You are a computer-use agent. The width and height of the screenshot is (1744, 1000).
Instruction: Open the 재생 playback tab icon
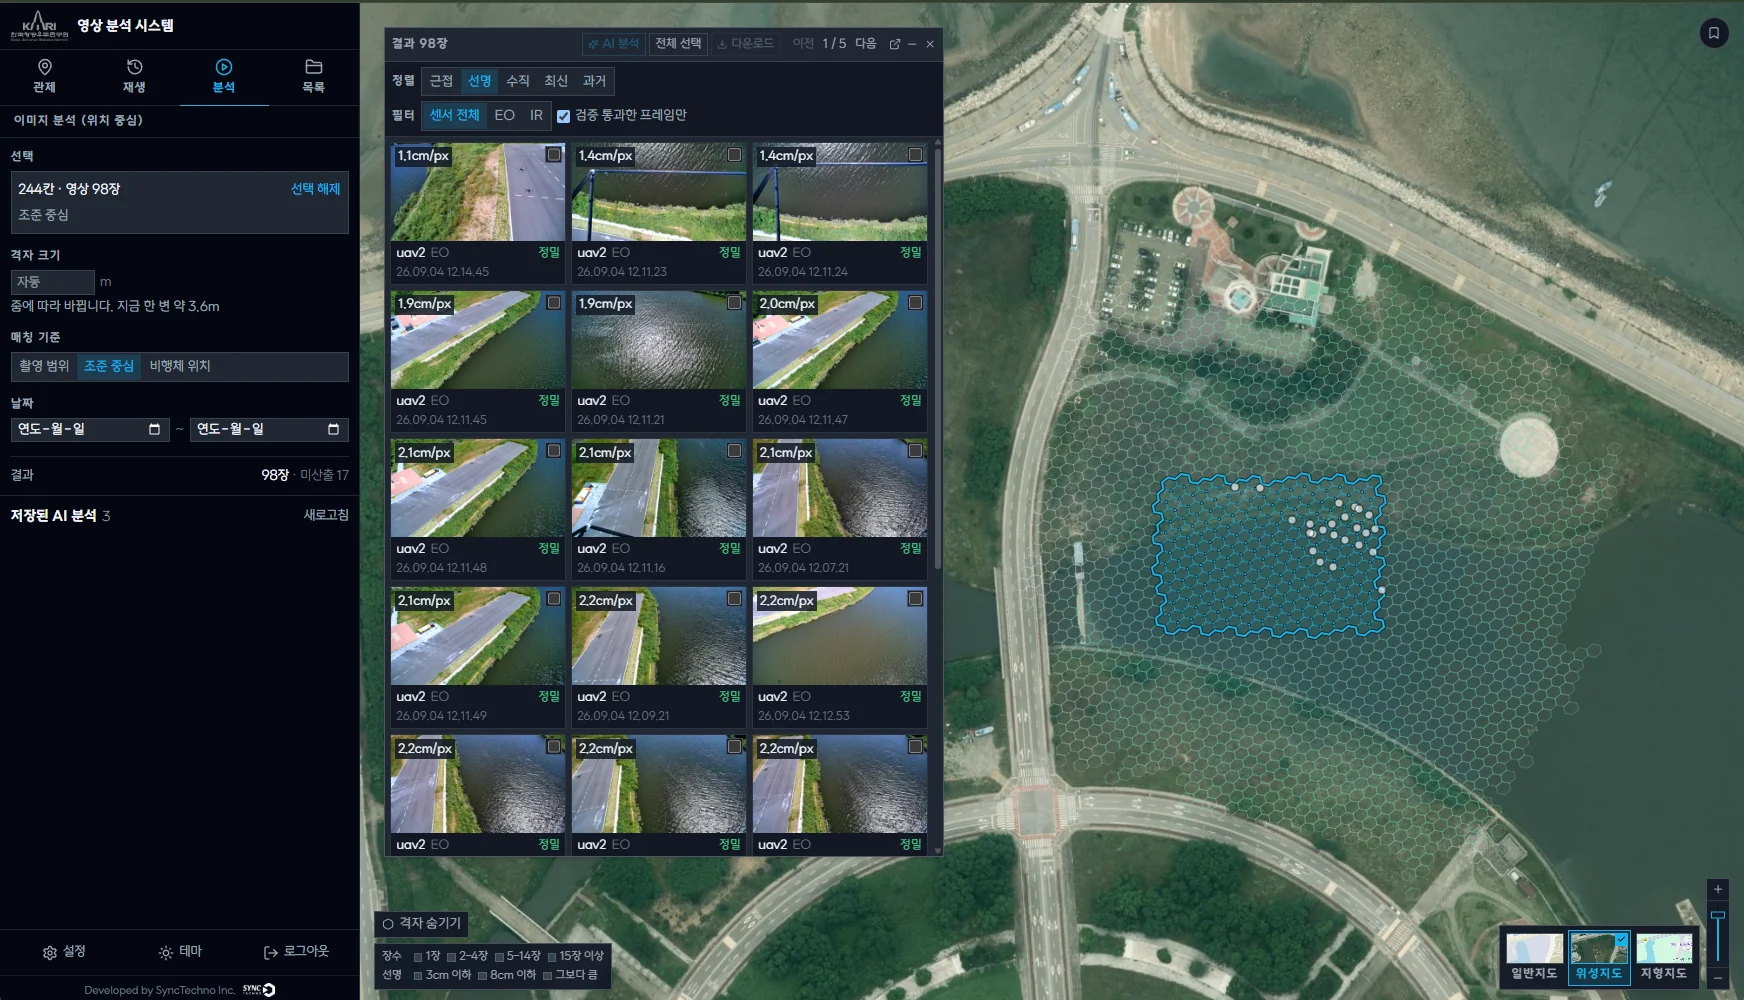click(134, 67)
